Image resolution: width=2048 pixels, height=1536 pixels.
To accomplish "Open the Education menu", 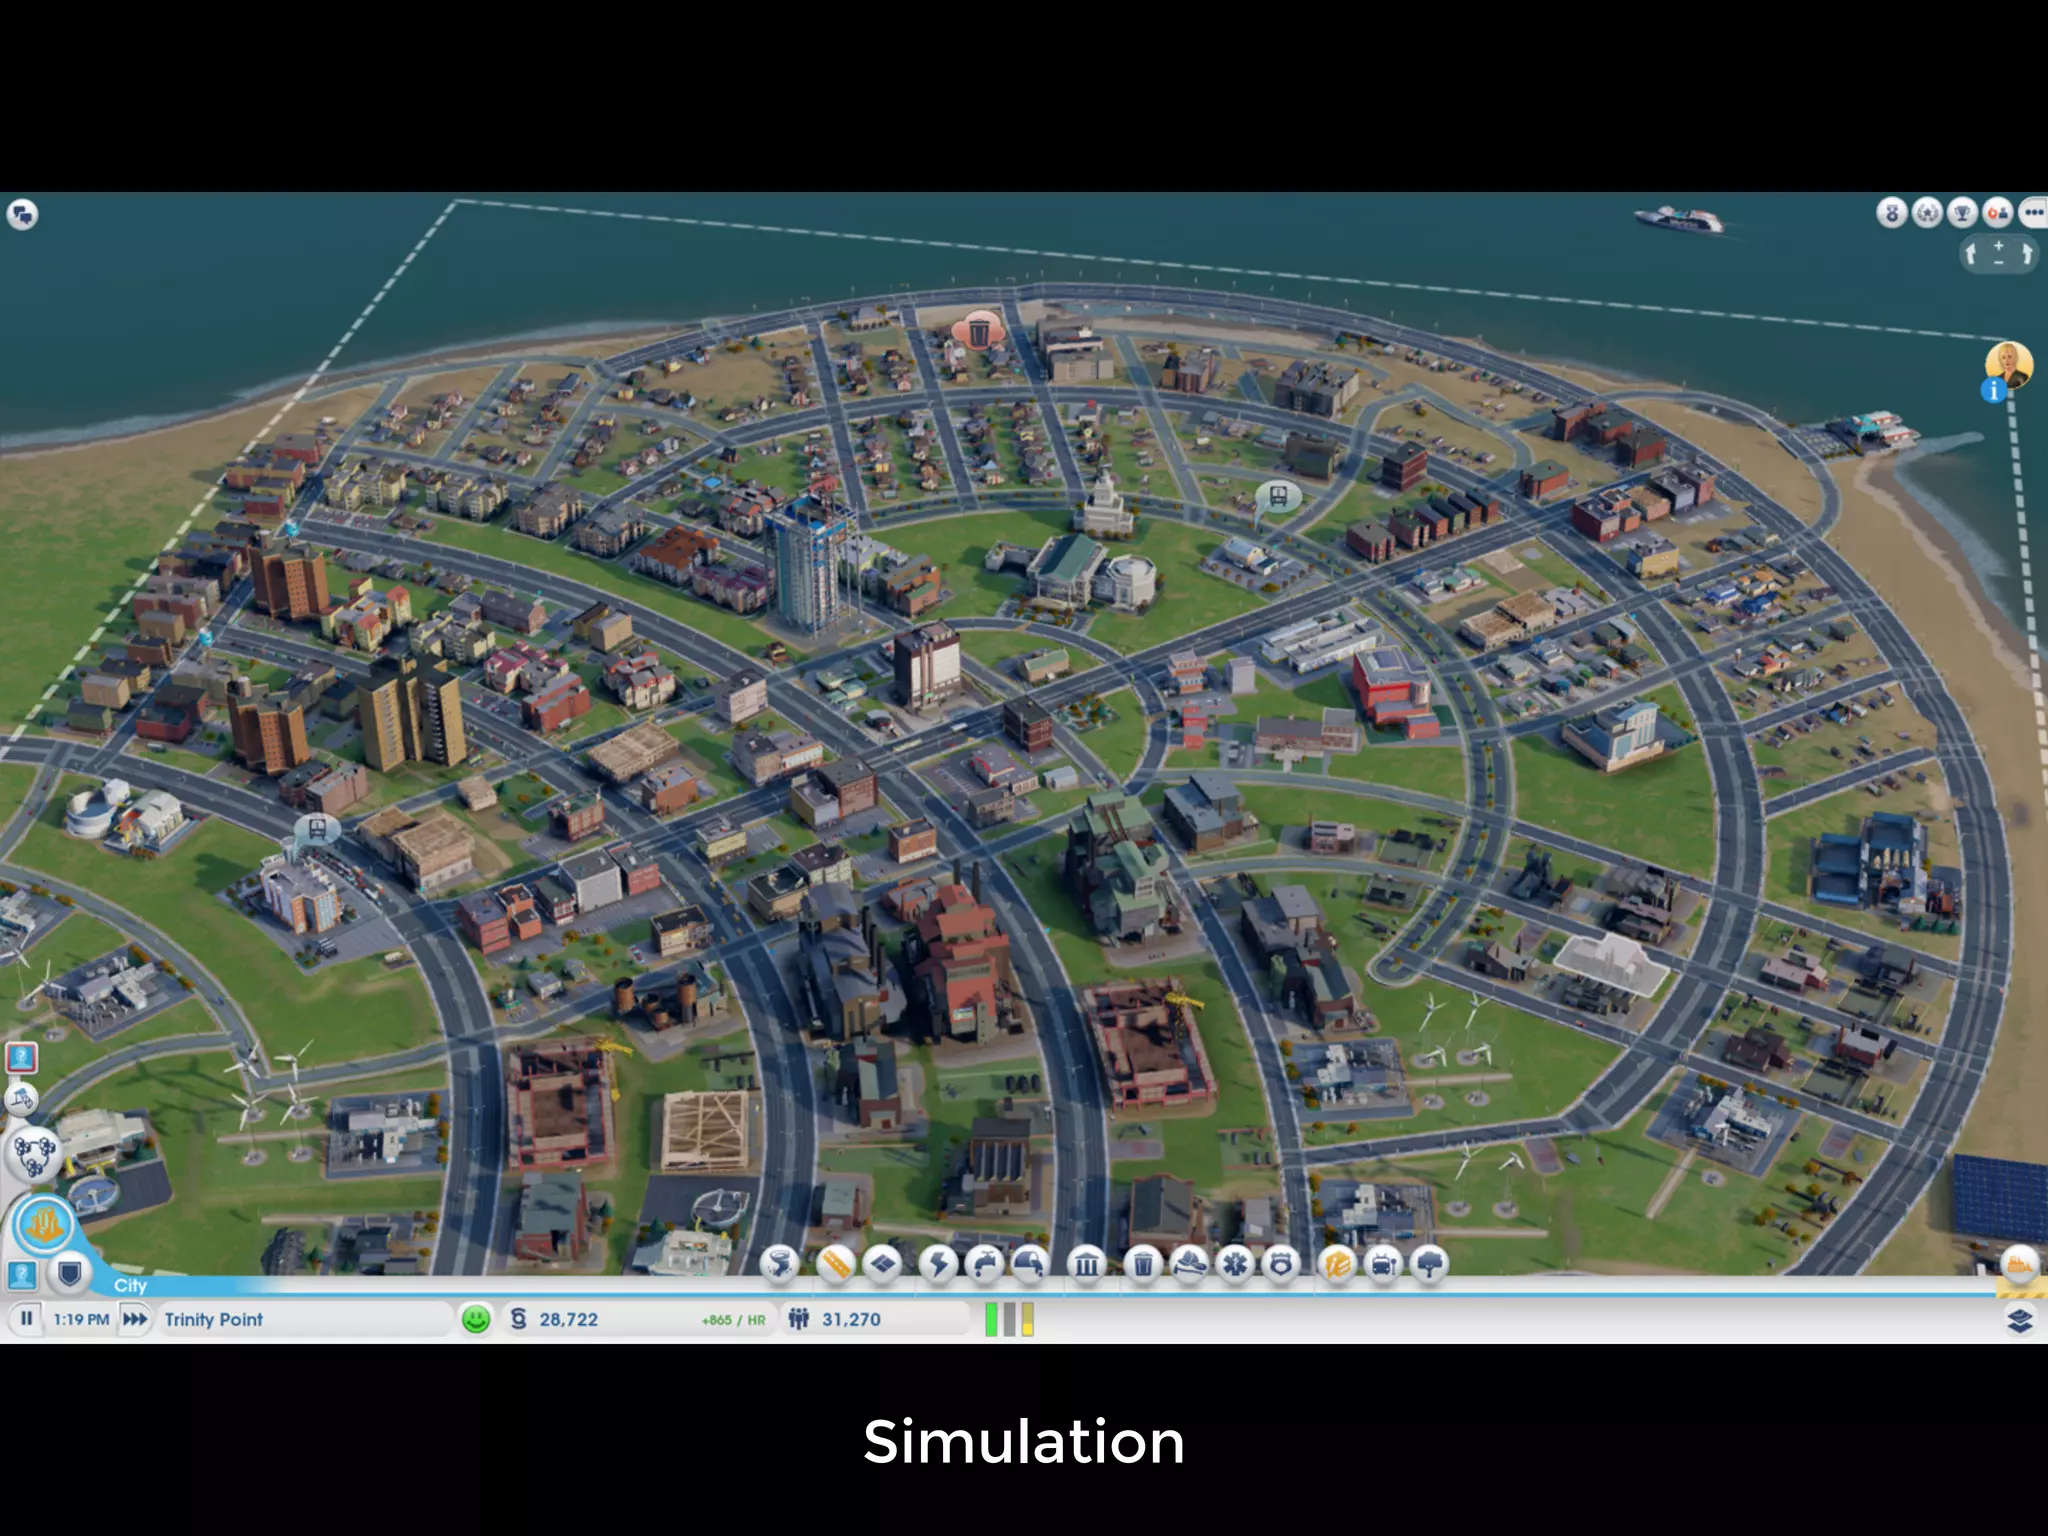I will coord(1337,1265).
